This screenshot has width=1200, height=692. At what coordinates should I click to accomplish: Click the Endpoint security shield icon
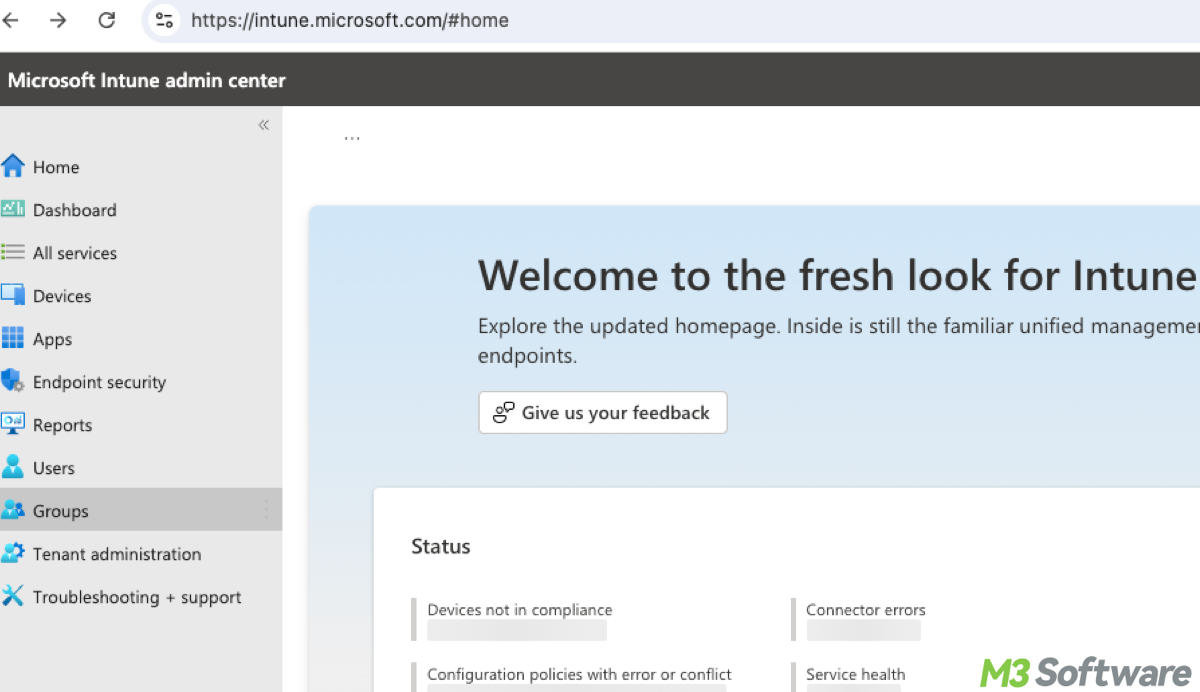coord(13,381)
